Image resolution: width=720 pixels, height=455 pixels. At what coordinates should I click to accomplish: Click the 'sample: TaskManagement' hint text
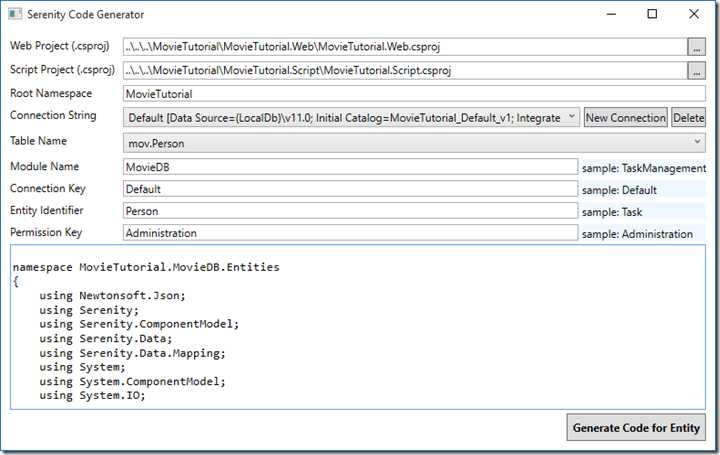coord(644,169)
